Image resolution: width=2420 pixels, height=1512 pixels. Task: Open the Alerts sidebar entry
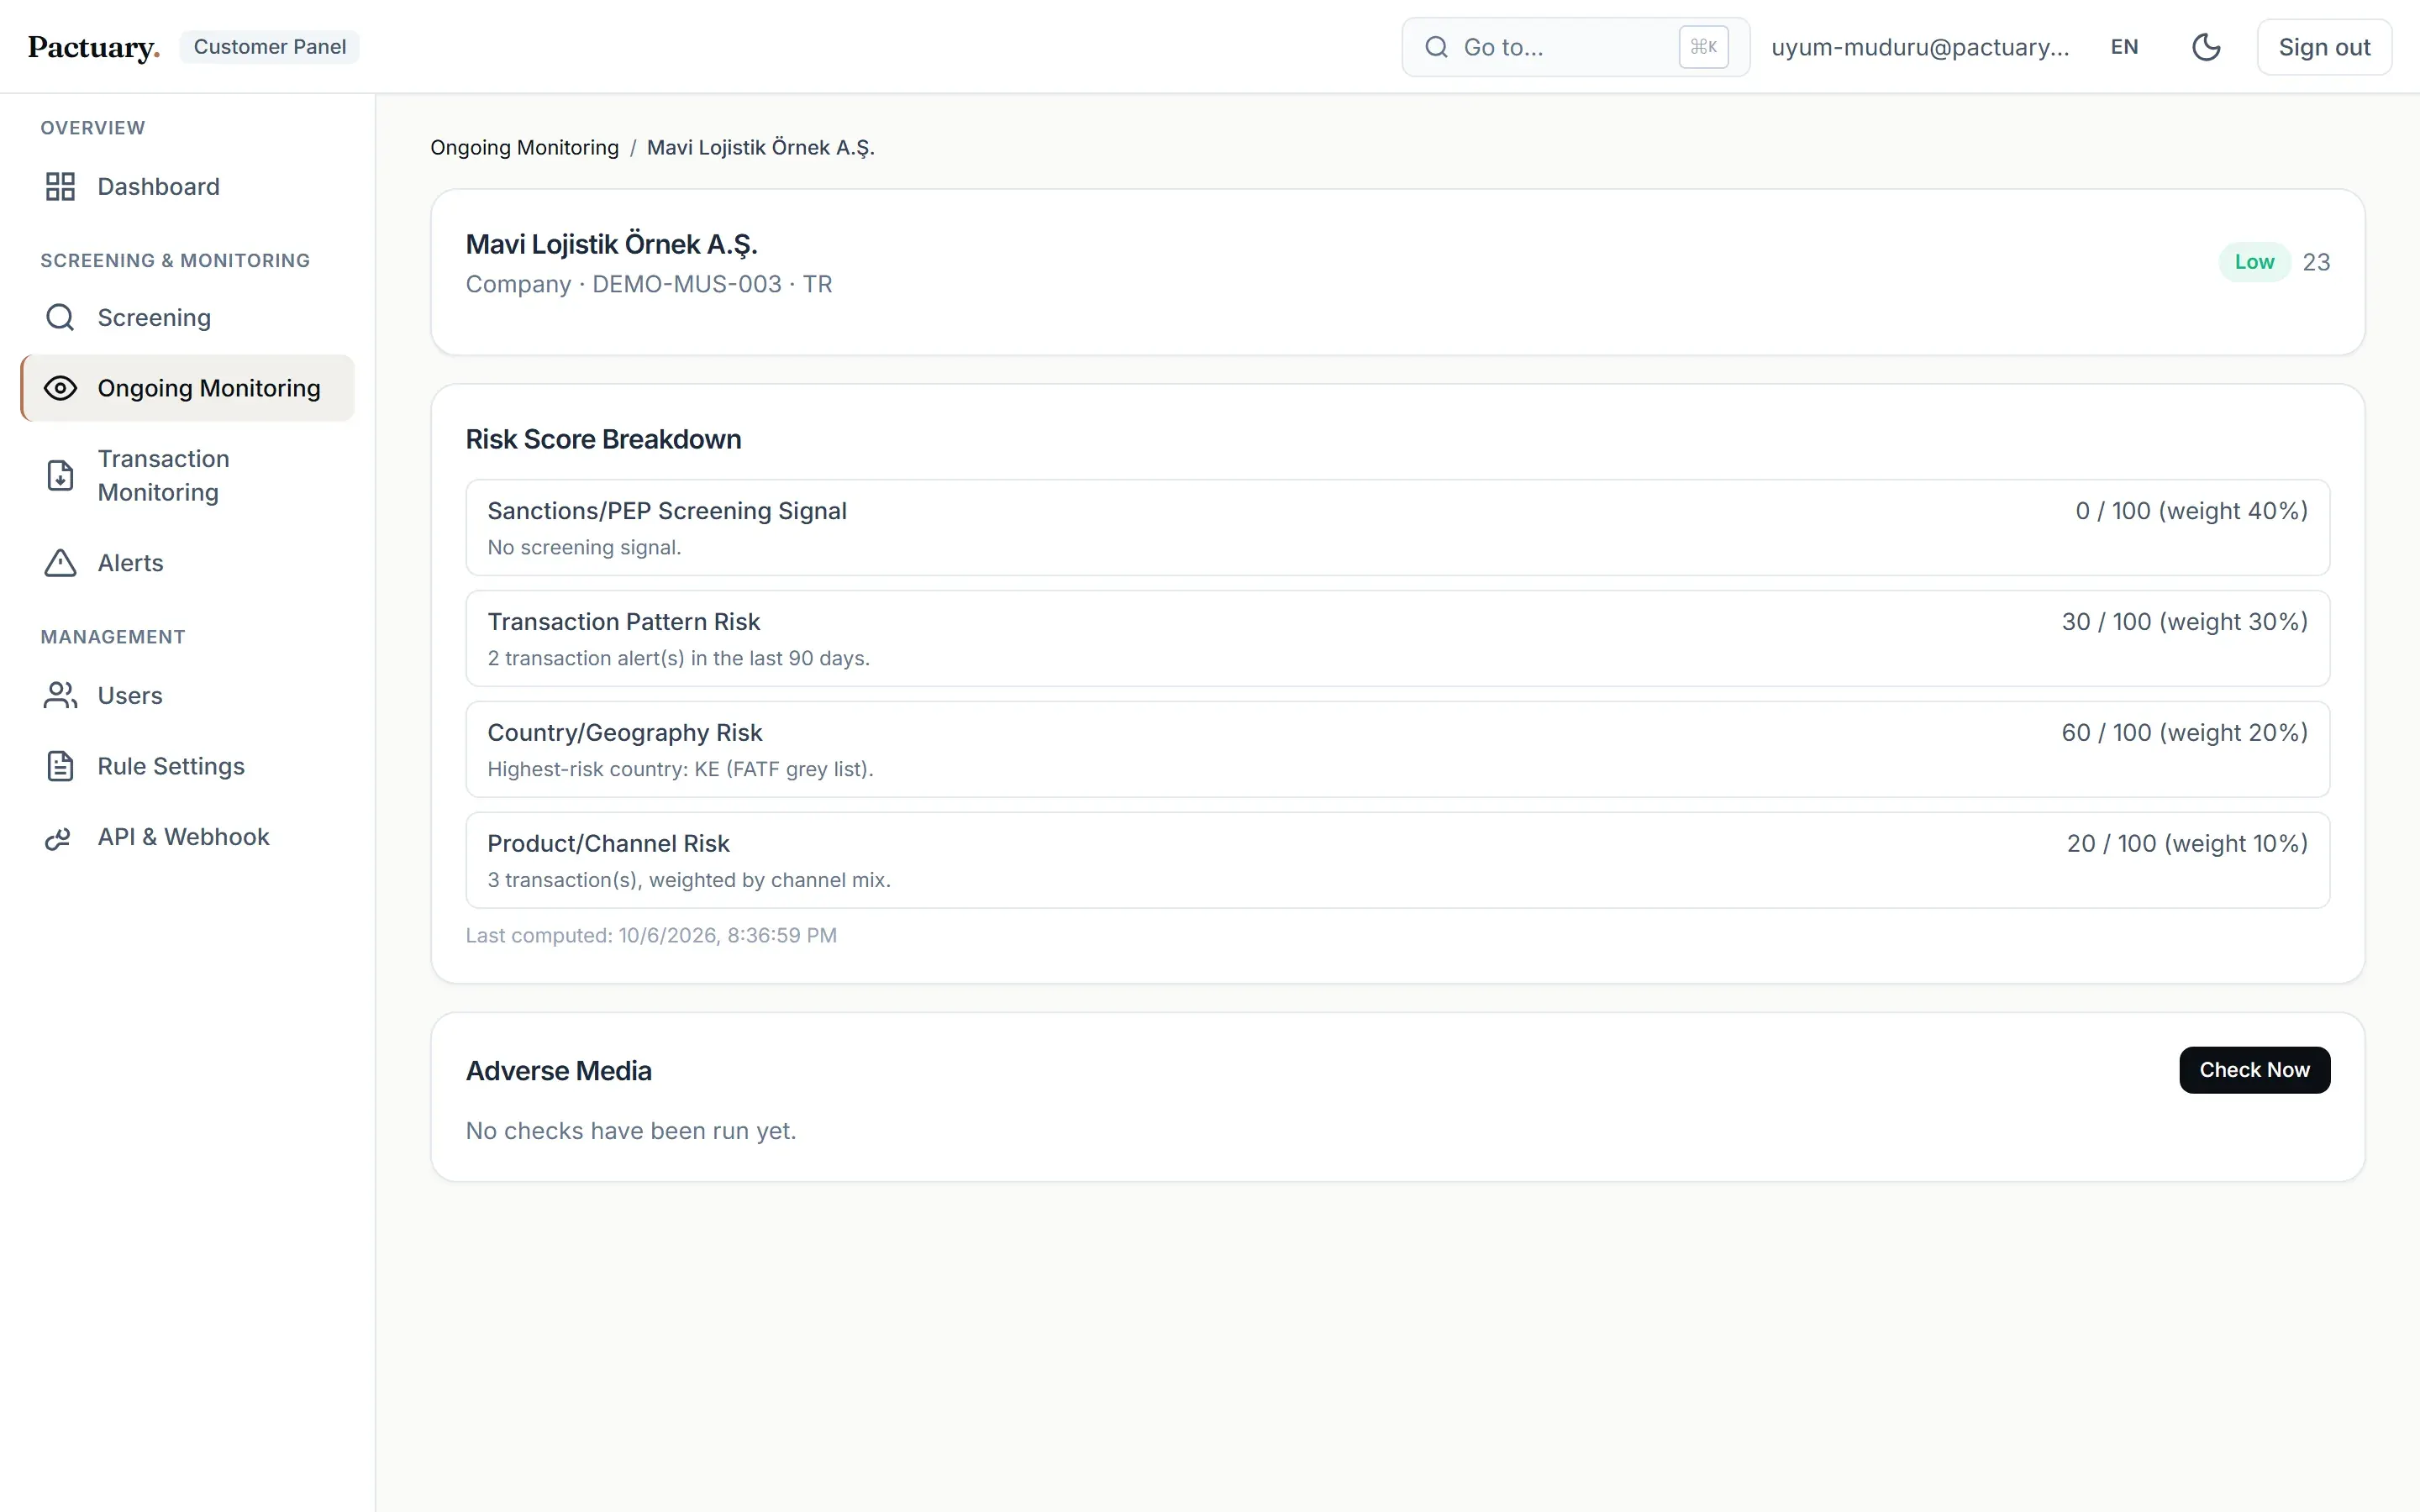click(187, 563)
